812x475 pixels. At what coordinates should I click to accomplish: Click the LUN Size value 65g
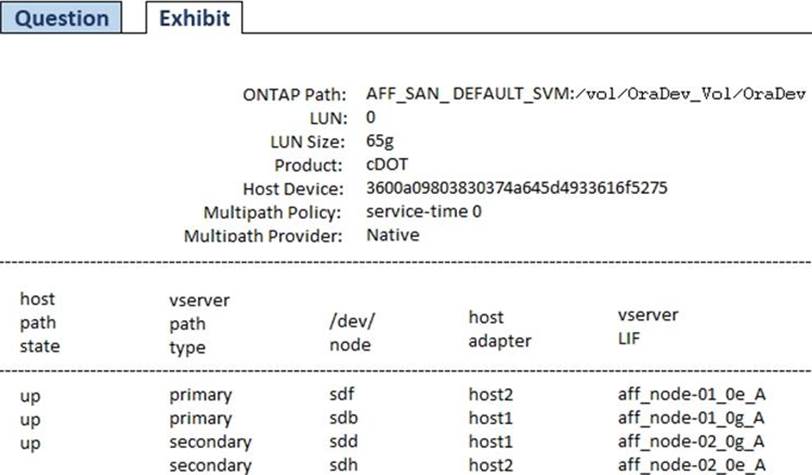[380, 141]
